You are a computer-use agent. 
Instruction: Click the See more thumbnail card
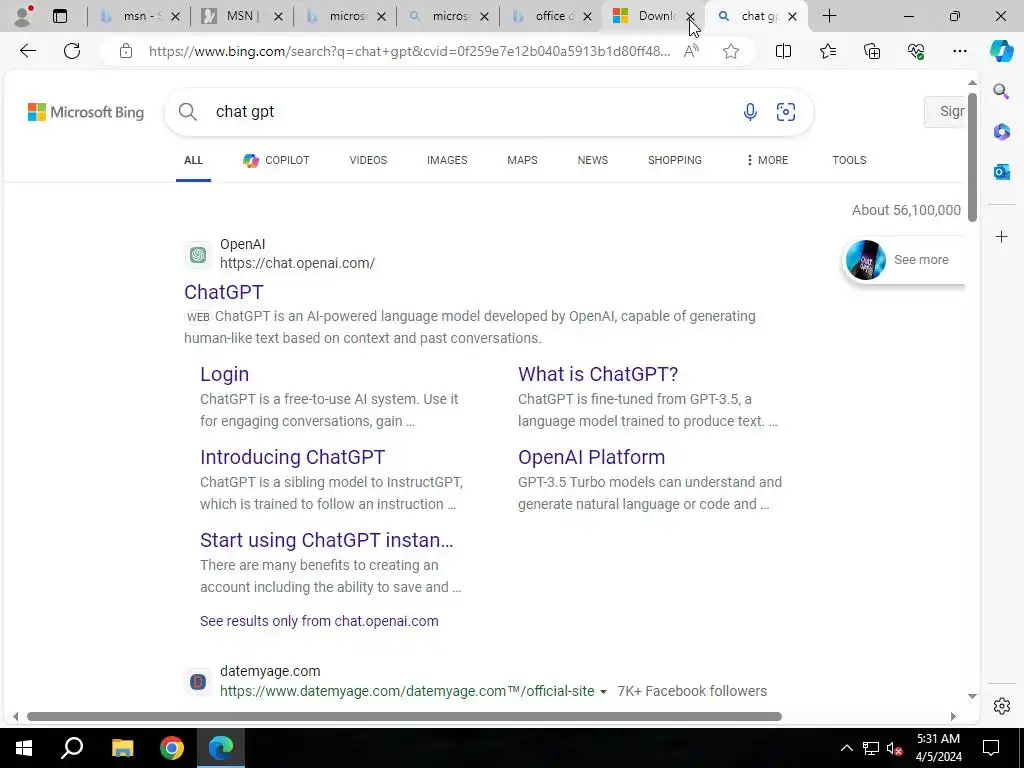pos(904,260)
